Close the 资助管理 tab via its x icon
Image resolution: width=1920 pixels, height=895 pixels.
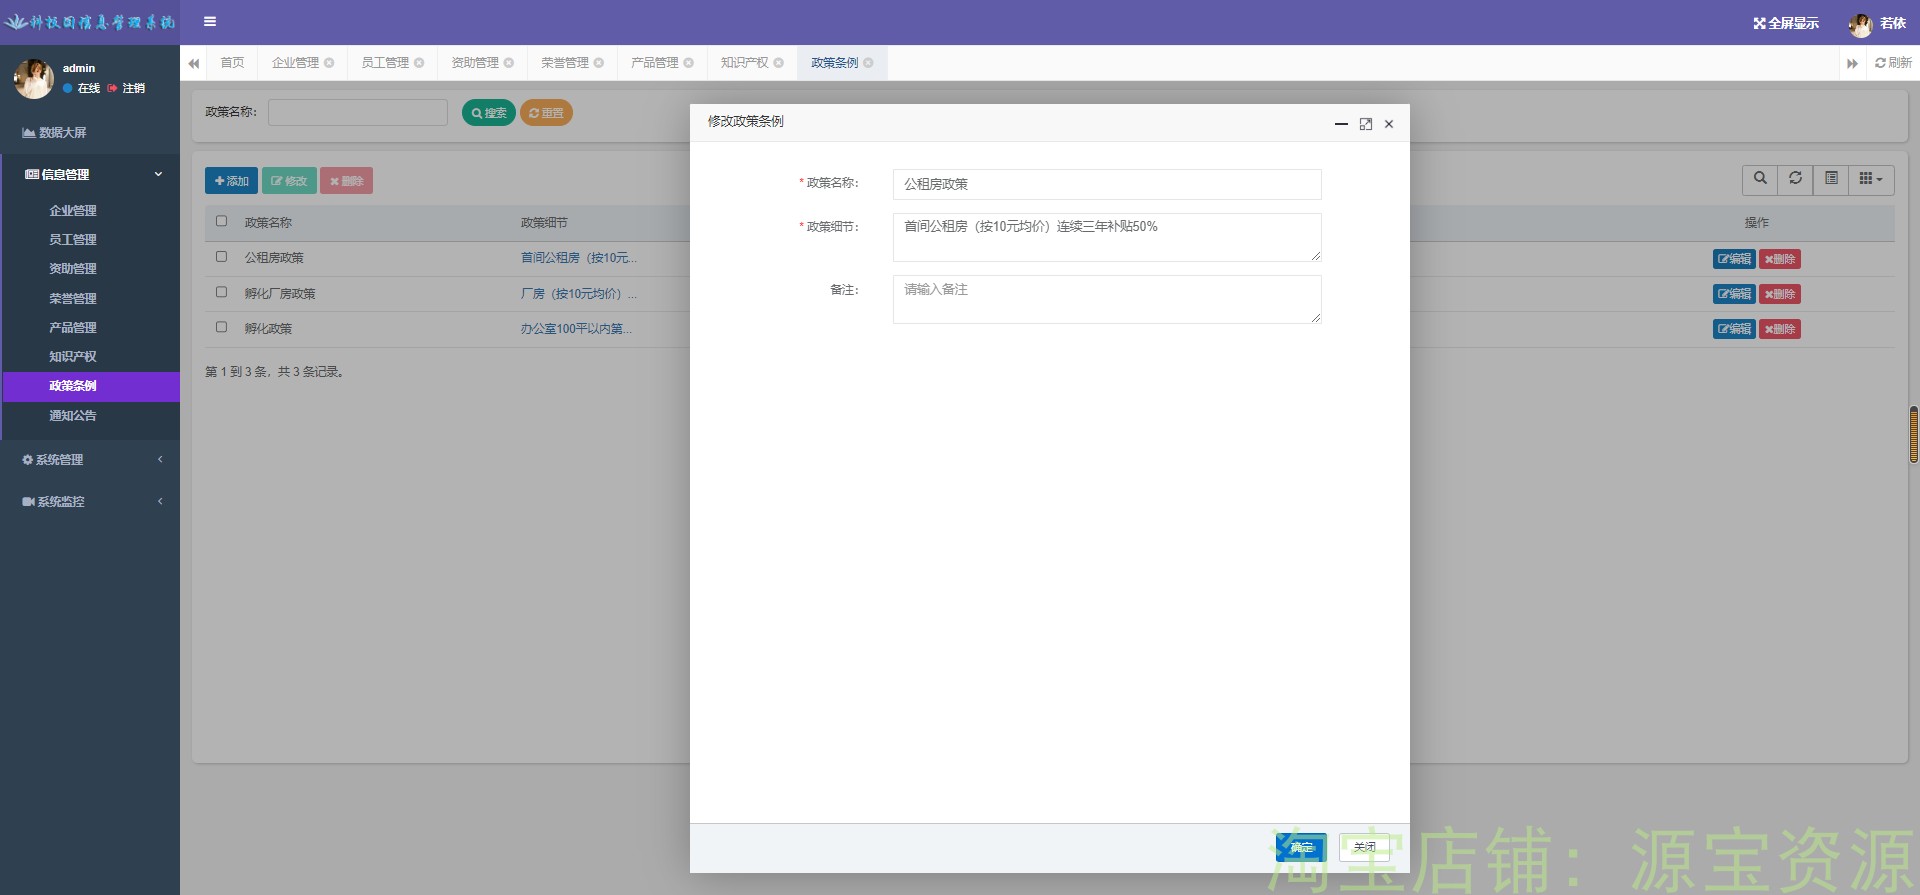(x=509, y=63)
